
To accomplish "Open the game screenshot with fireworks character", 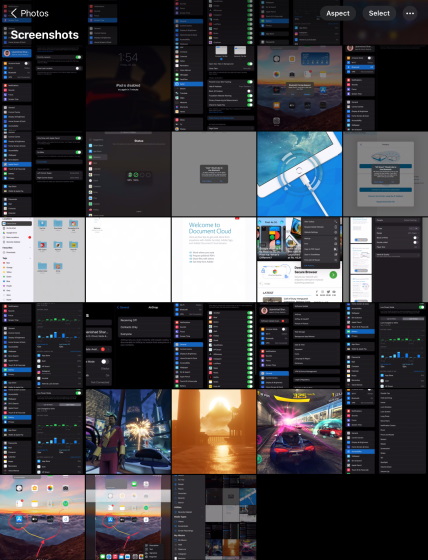I will (x=128, y=431).
